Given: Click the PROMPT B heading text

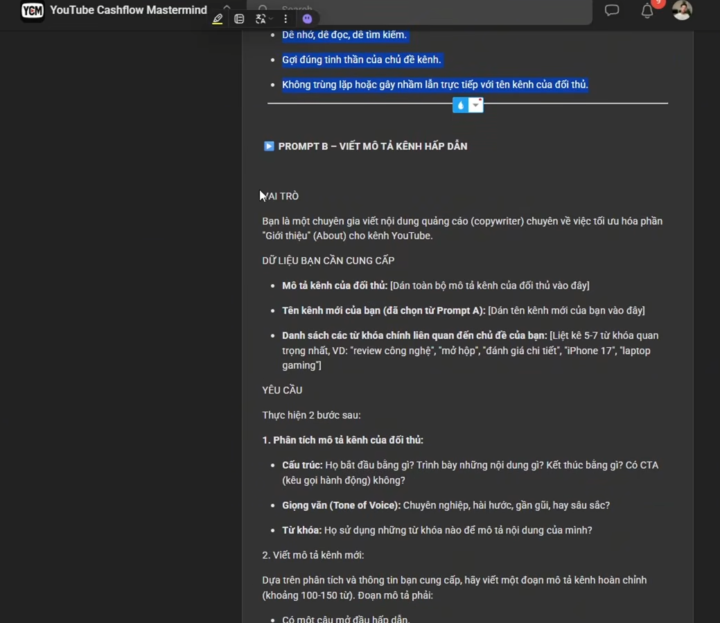Looking at the screenshot, I should tap(372, 146).
